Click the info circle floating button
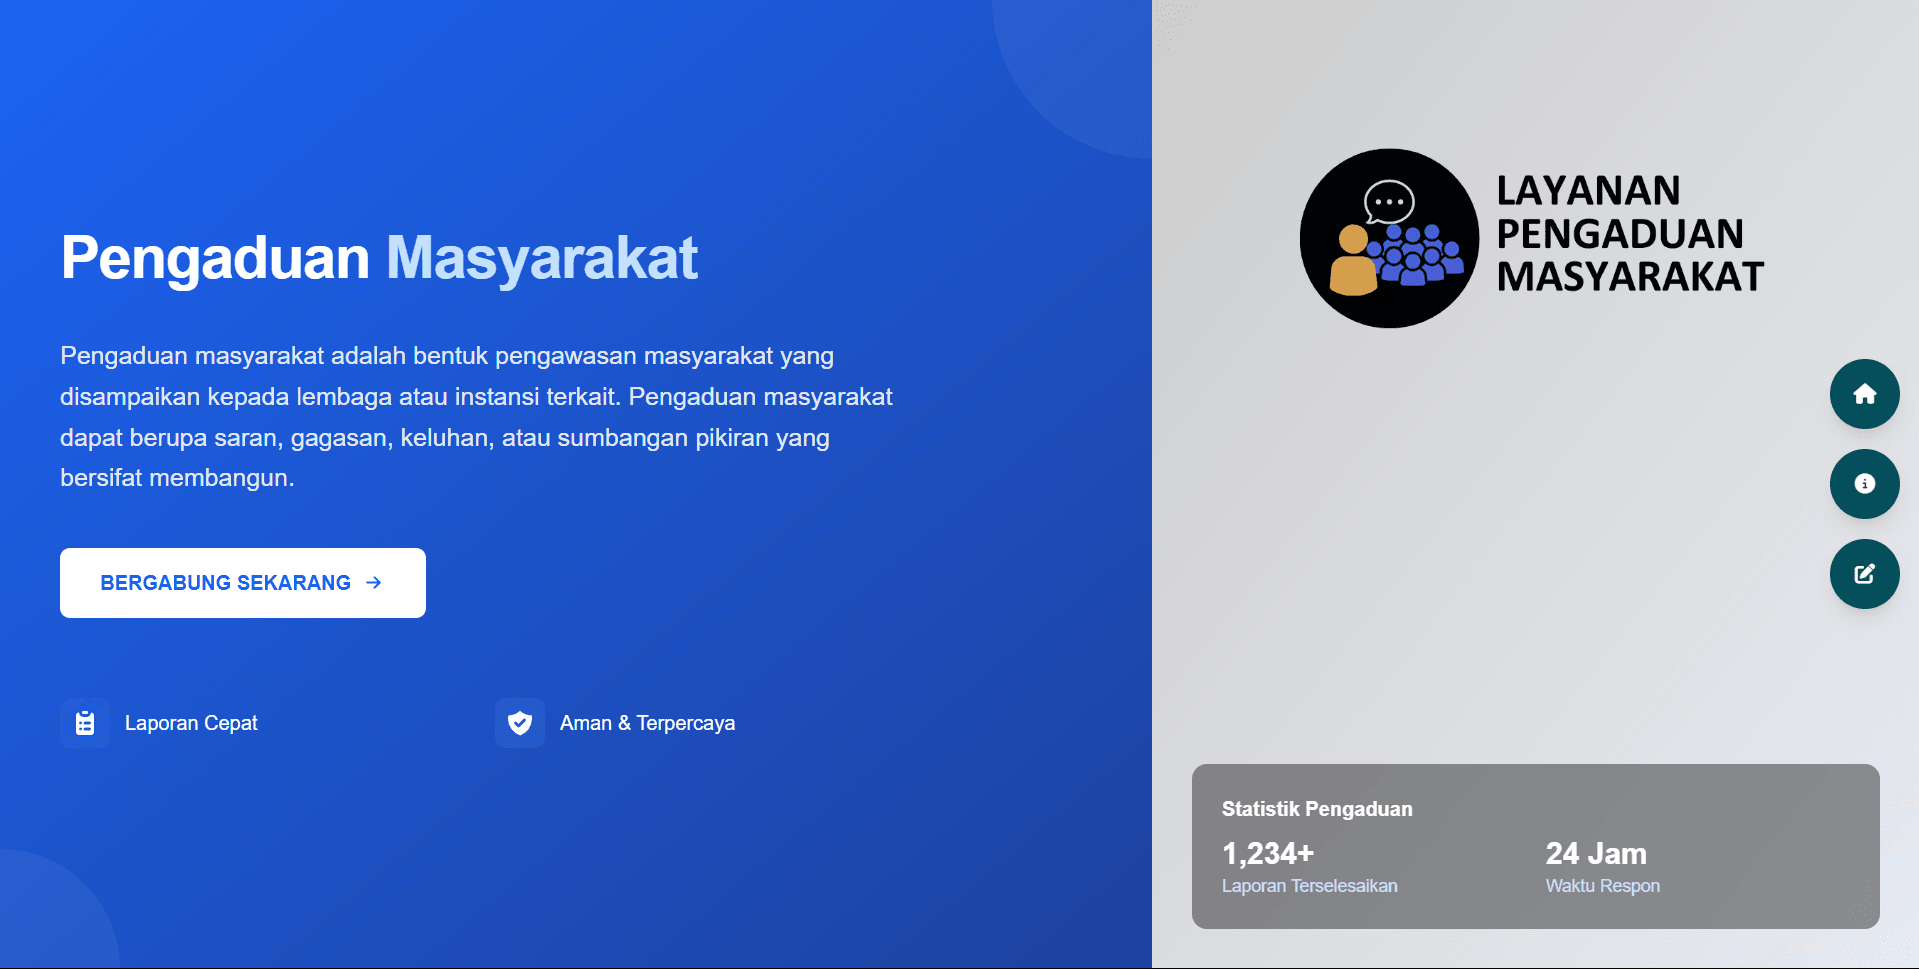This screenshot has width=1919, height=969. click(x=1864, y=484)
